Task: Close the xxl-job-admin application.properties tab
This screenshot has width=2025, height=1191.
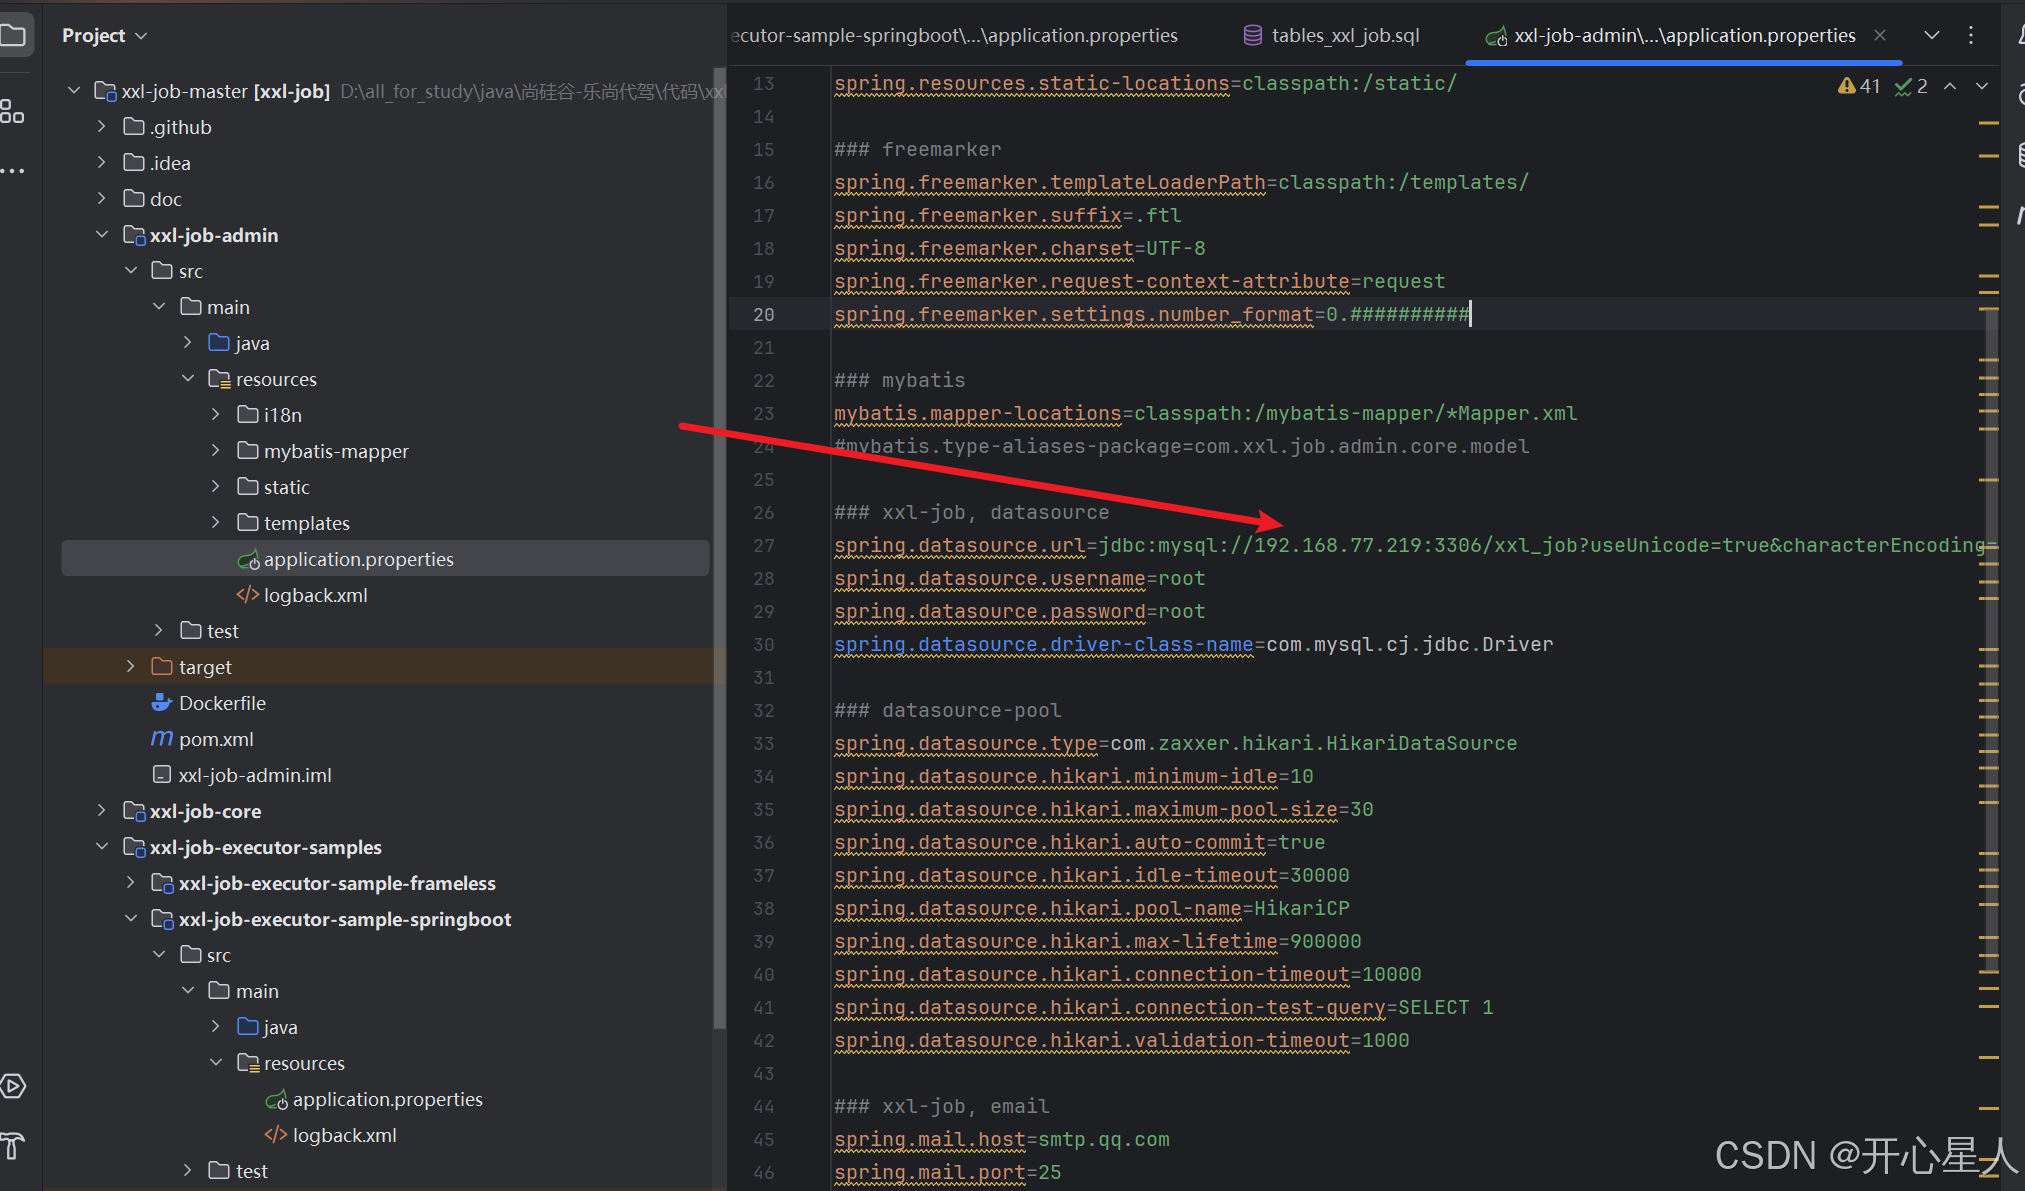Action: 1880,35
